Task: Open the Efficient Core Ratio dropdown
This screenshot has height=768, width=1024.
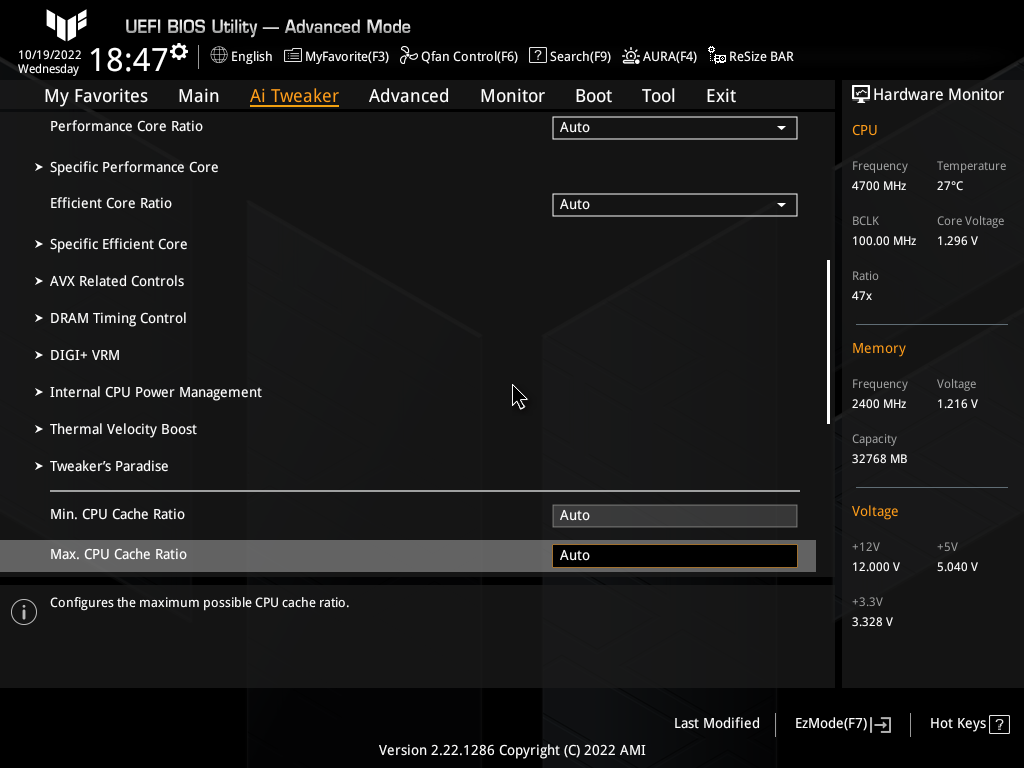Action: coord(674,204)
